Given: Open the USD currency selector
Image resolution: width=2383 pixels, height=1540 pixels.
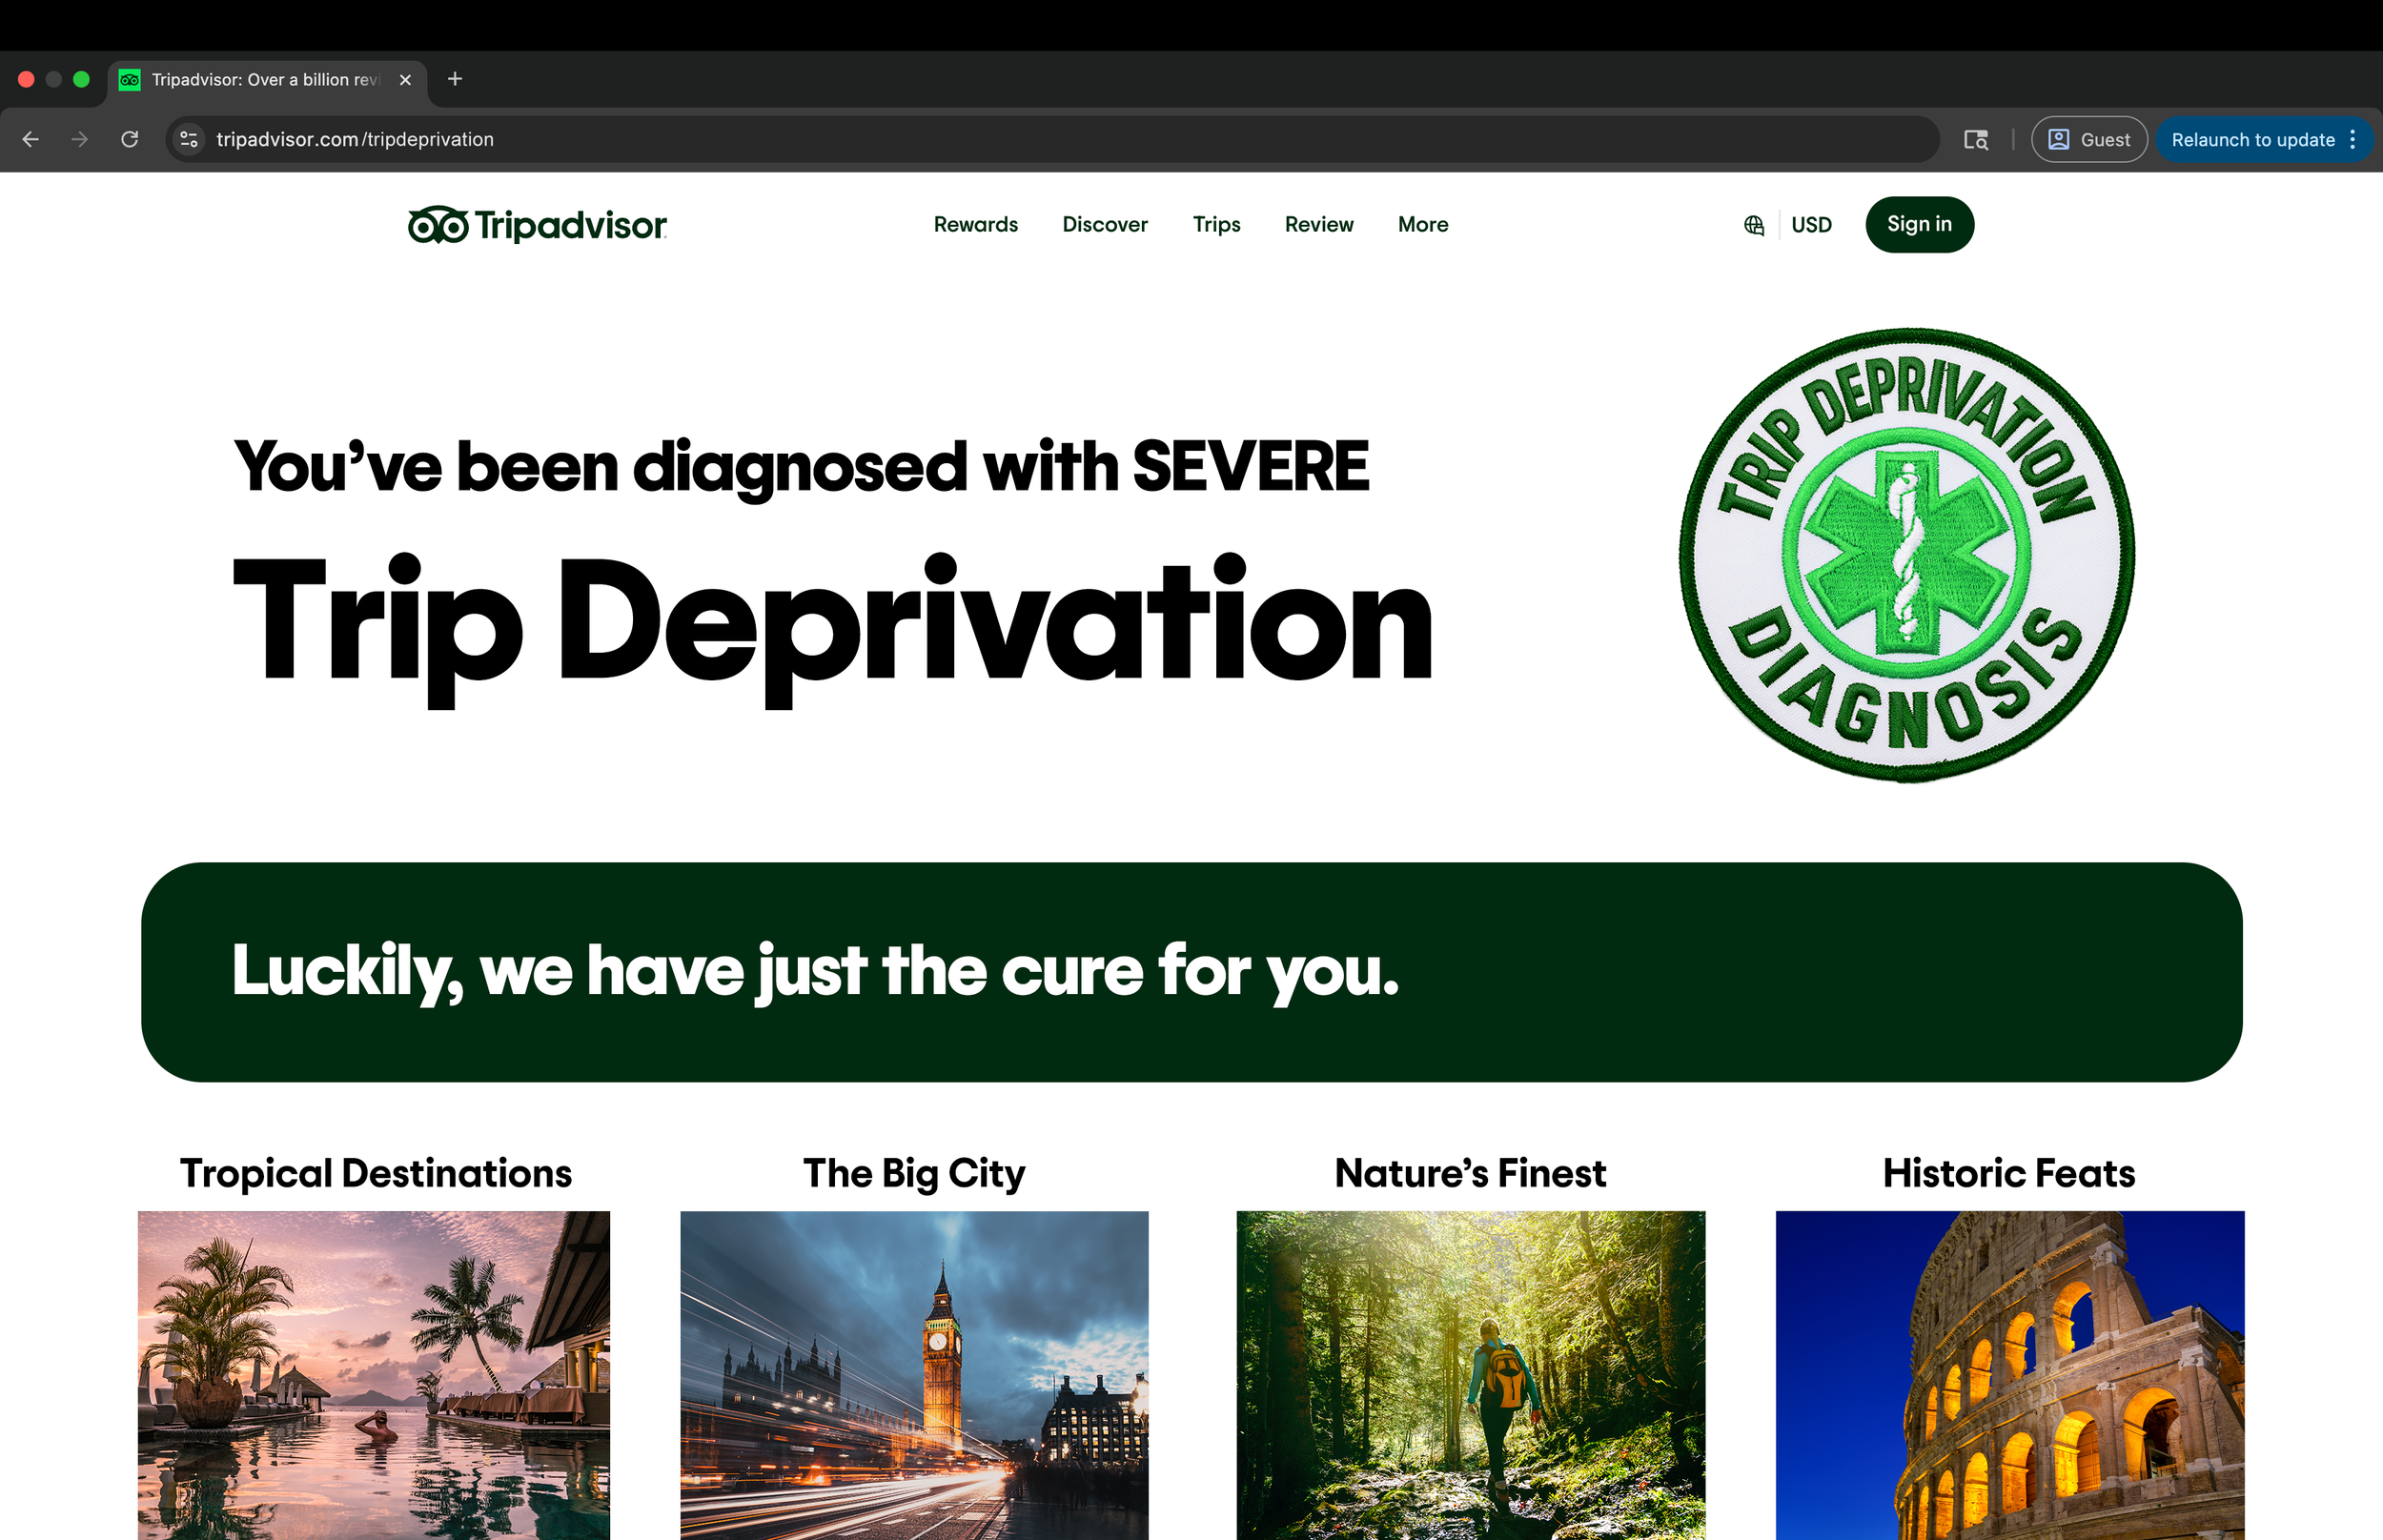Looking at the screenshot, I should (1811, 225).
